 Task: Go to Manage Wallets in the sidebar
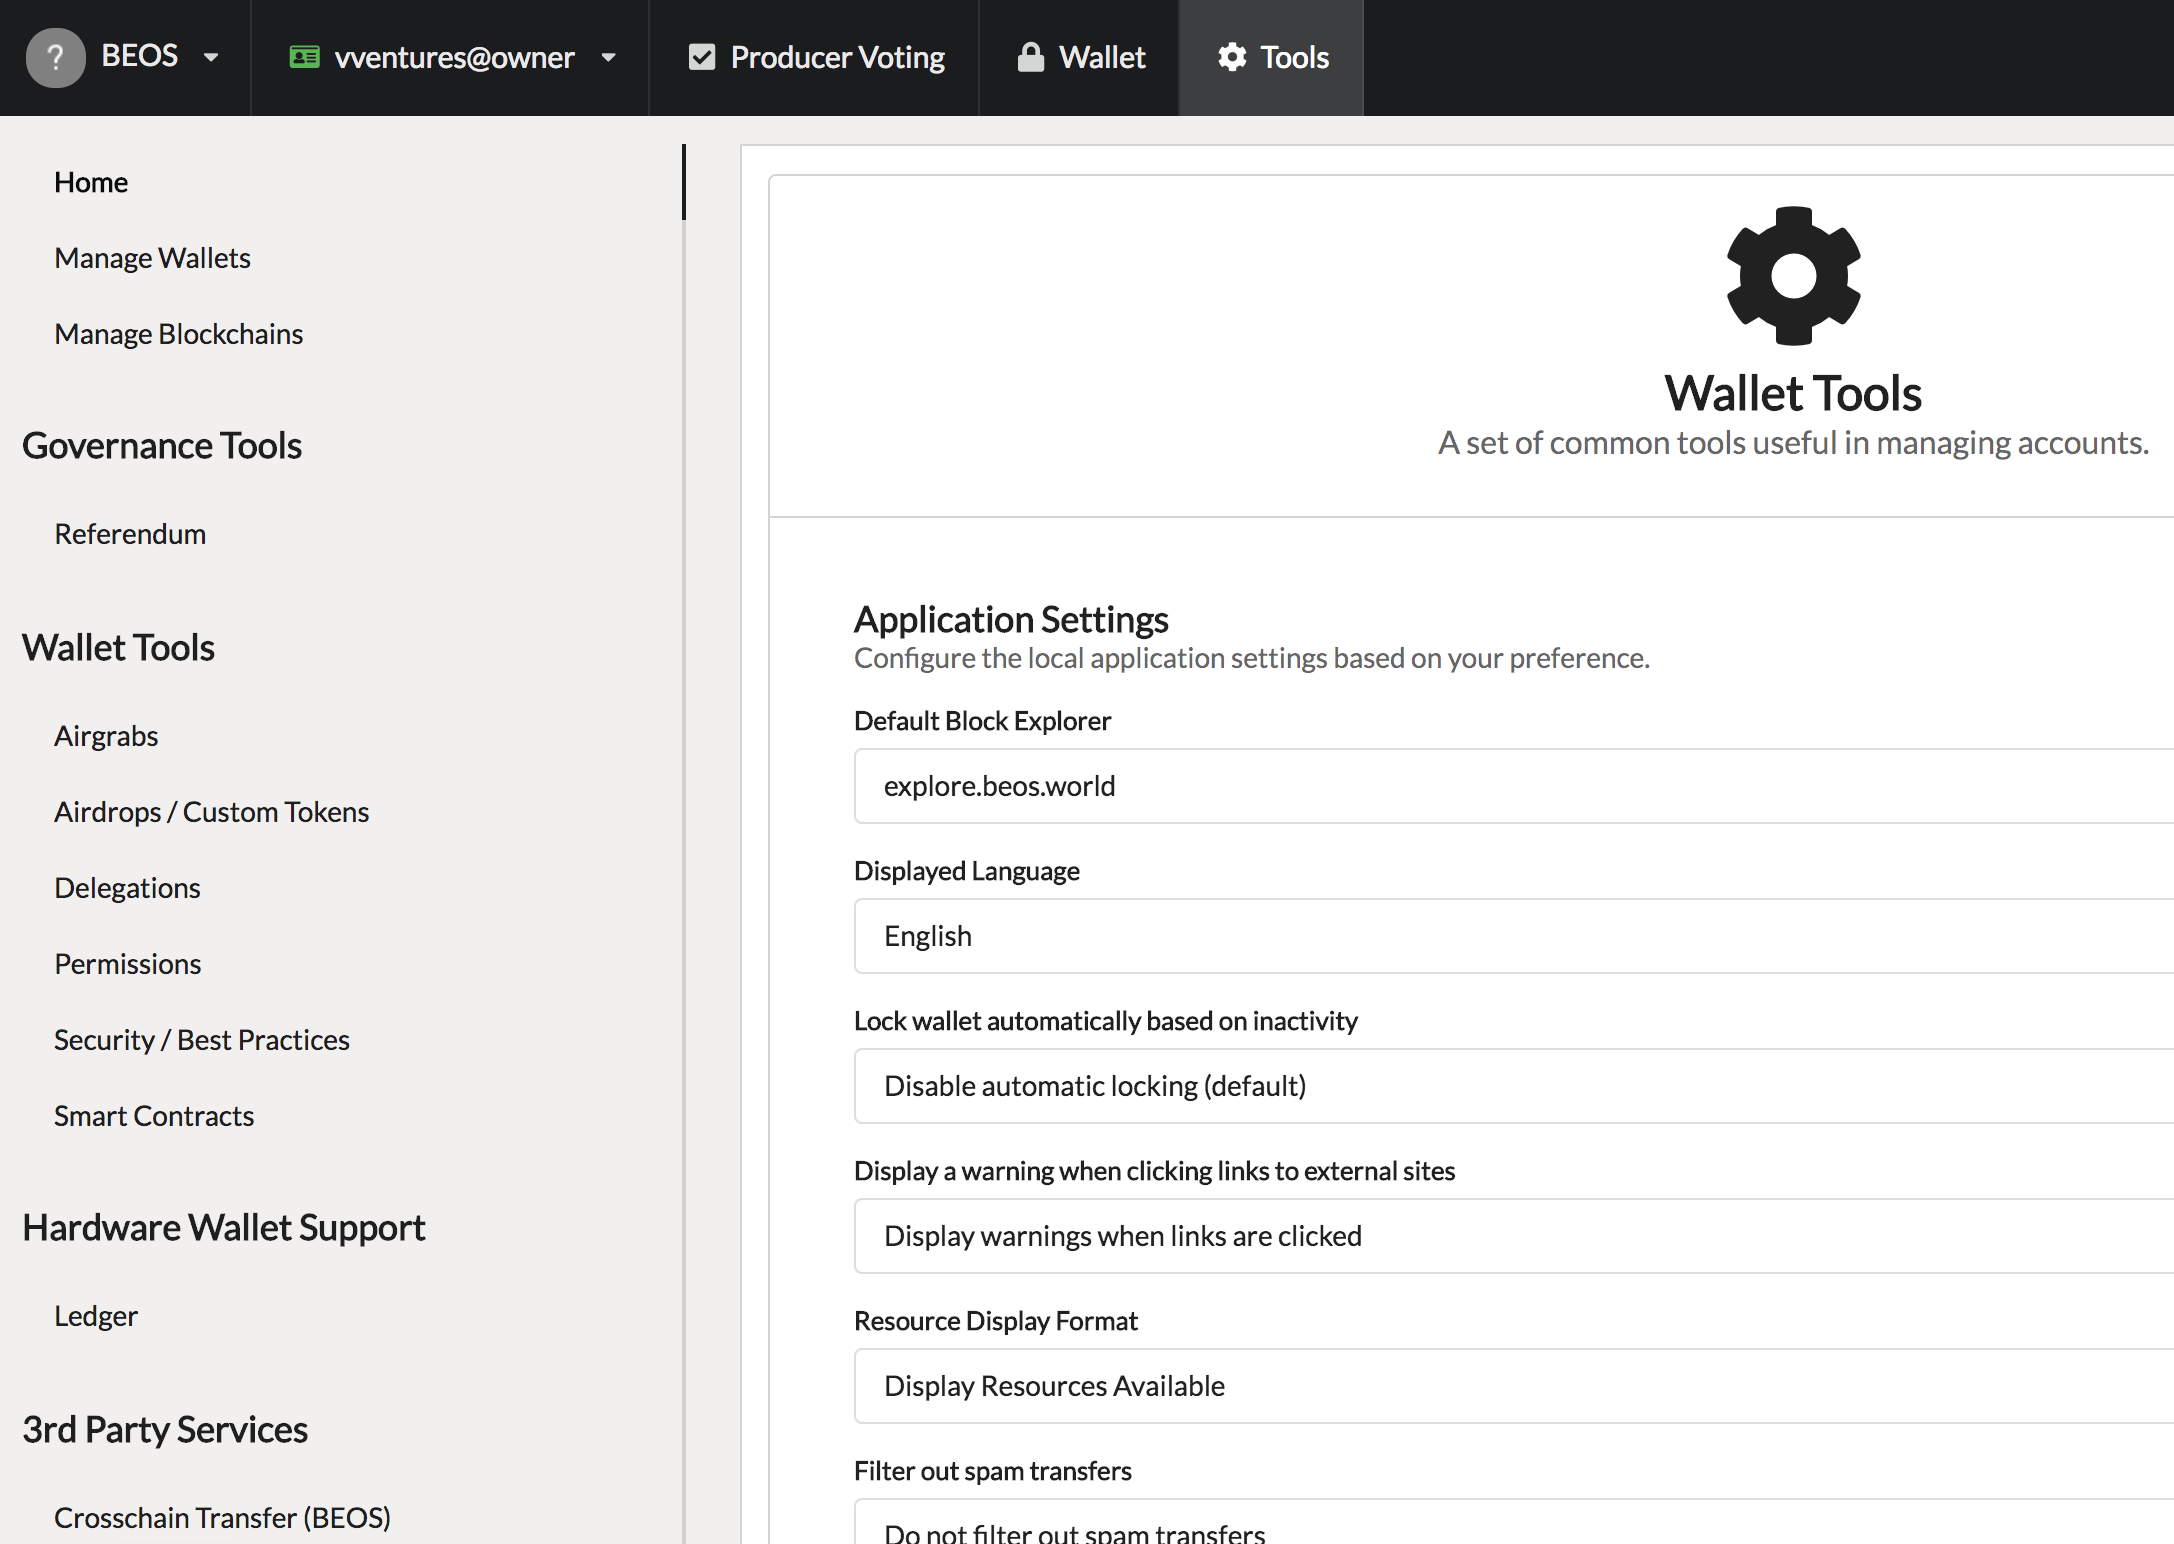coord(152,258)
